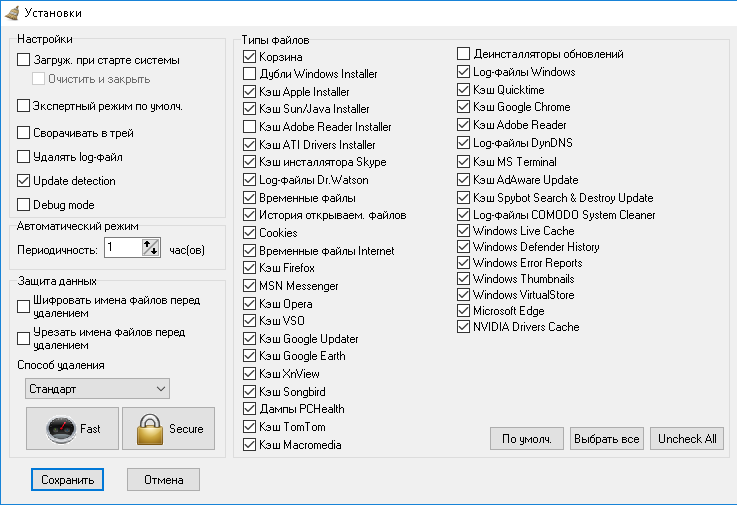Click the Сохранить button
Viewport: 737px width, 505px height.
coord(67,480)
